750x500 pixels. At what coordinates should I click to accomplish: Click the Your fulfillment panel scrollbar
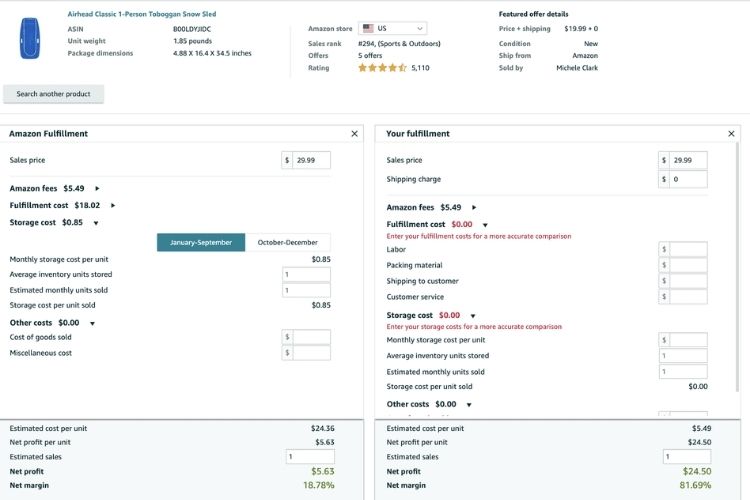[738, 268]
